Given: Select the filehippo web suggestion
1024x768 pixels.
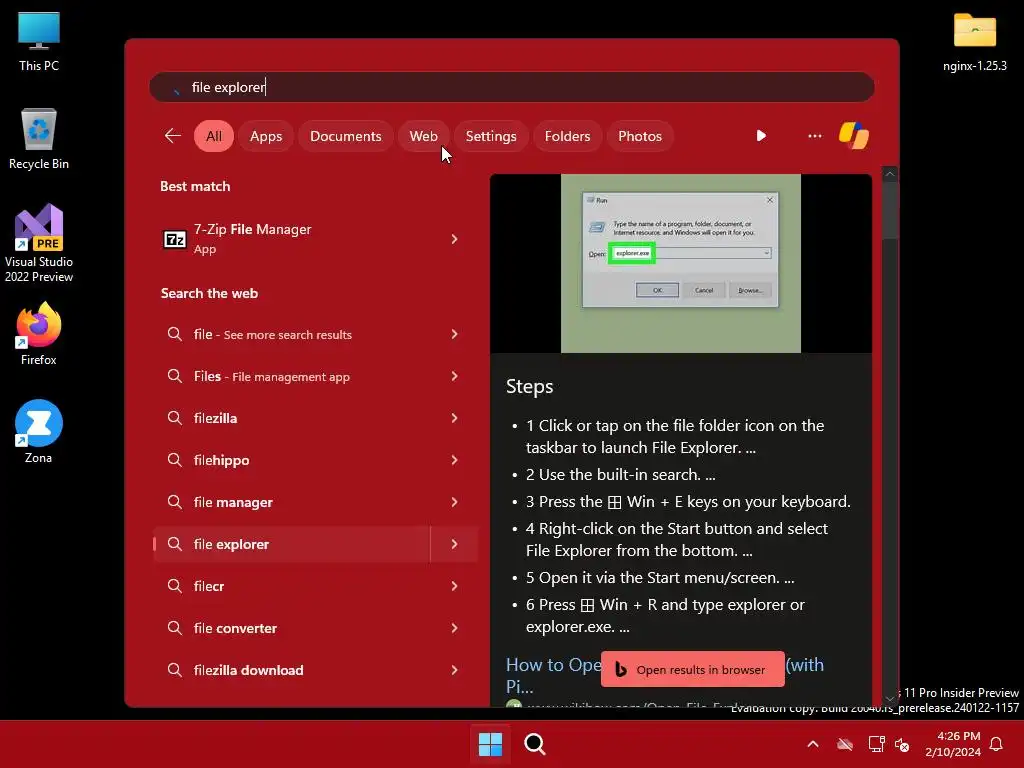Looking at the screenshot, I should click(x=291, y=460).
